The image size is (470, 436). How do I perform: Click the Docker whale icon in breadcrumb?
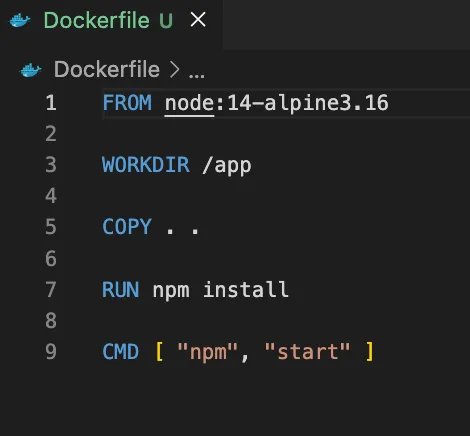coord(31,70)
